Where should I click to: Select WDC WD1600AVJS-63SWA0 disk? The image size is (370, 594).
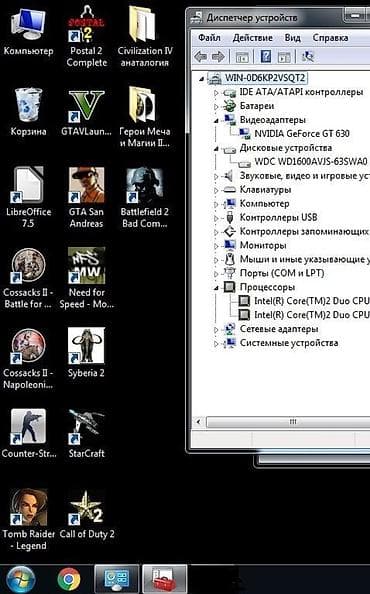[x=311, y=162]
